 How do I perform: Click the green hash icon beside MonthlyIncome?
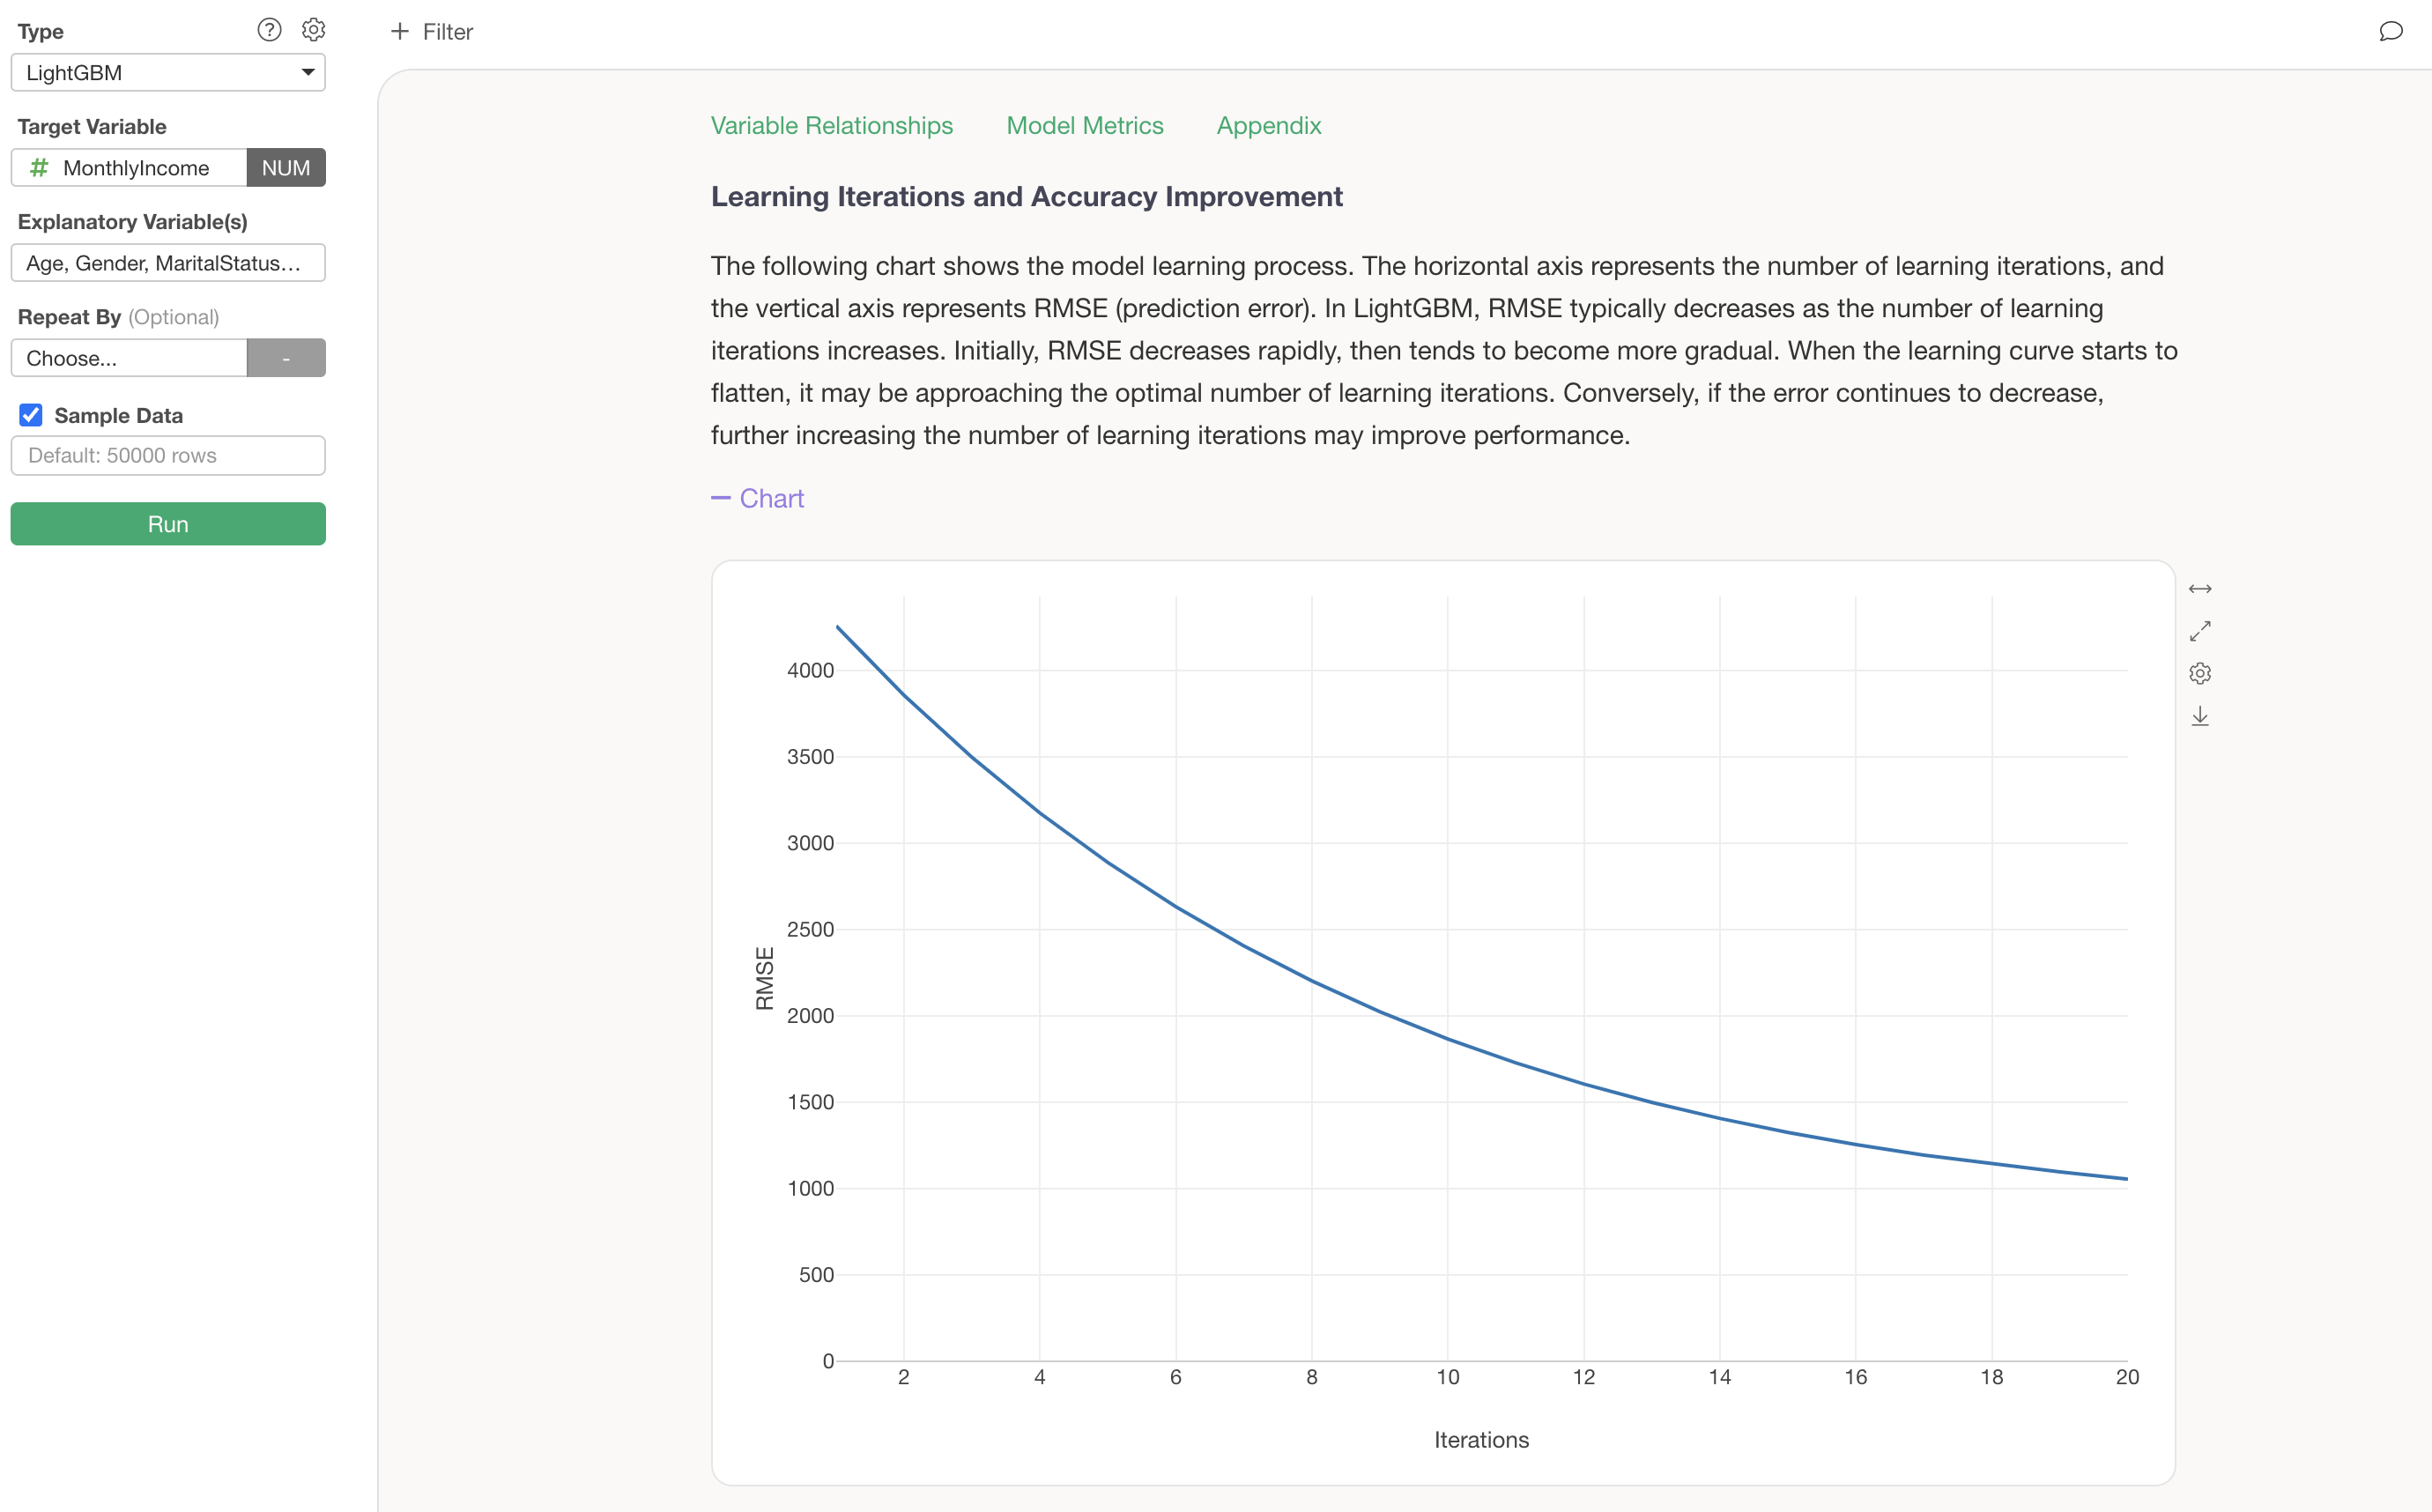pyautogui.click(x=39, y=168)
